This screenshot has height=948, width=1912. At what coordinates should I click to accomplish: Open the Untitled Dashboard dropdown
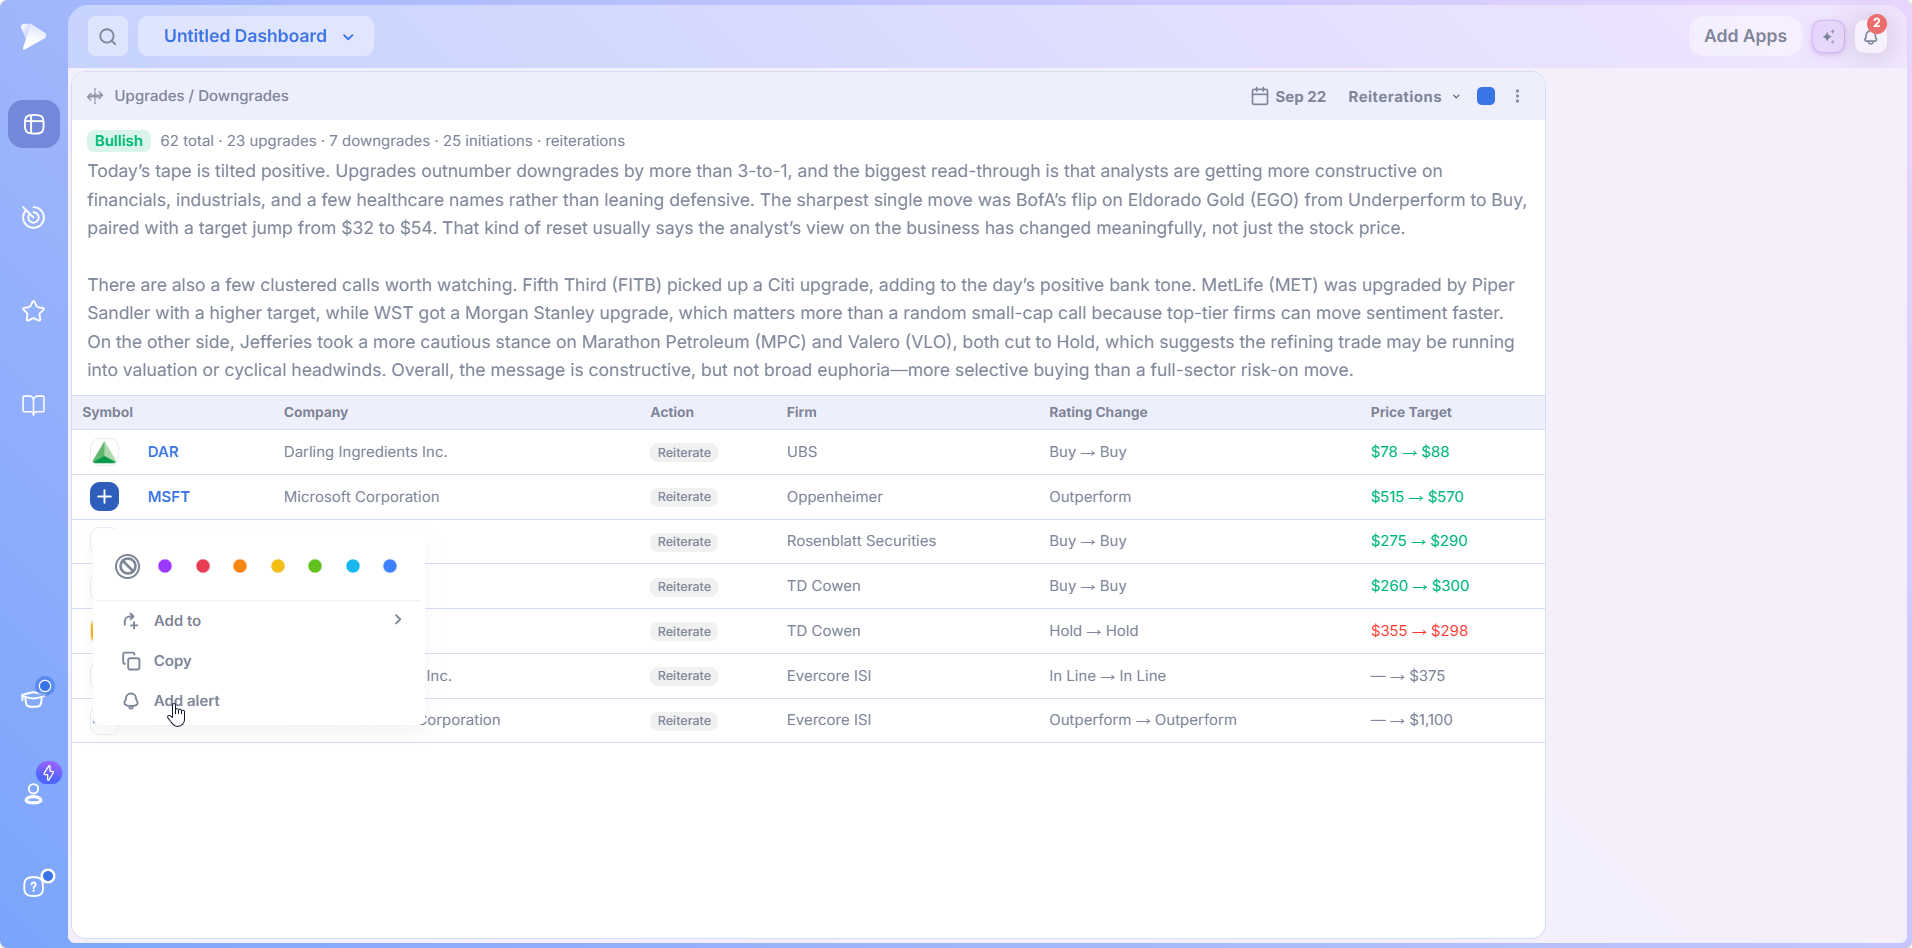click(x=256, y=36)
